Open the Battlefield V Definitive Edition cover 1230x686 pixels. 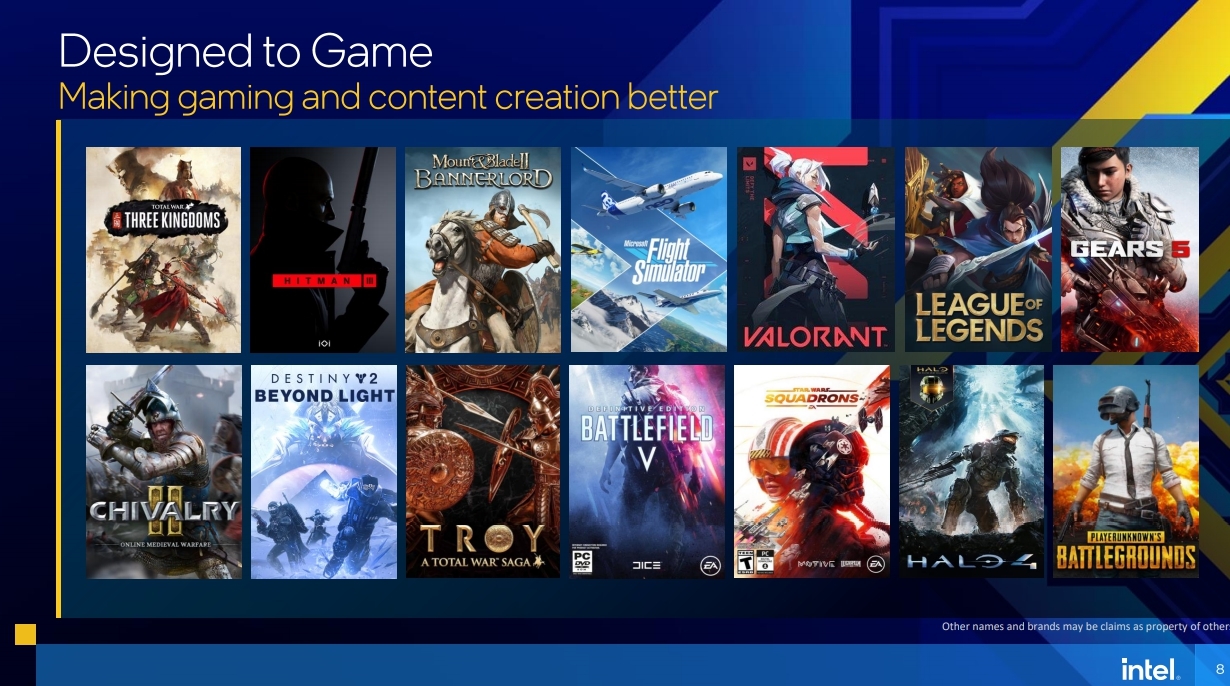(647, 472)
